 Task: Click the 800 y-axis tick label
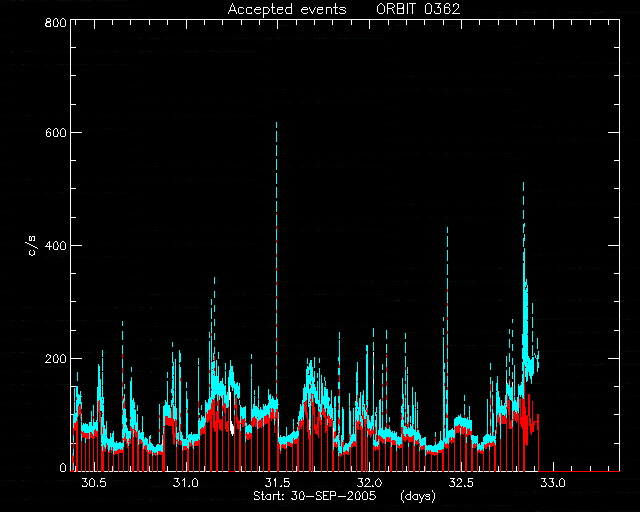coord(55,22)
